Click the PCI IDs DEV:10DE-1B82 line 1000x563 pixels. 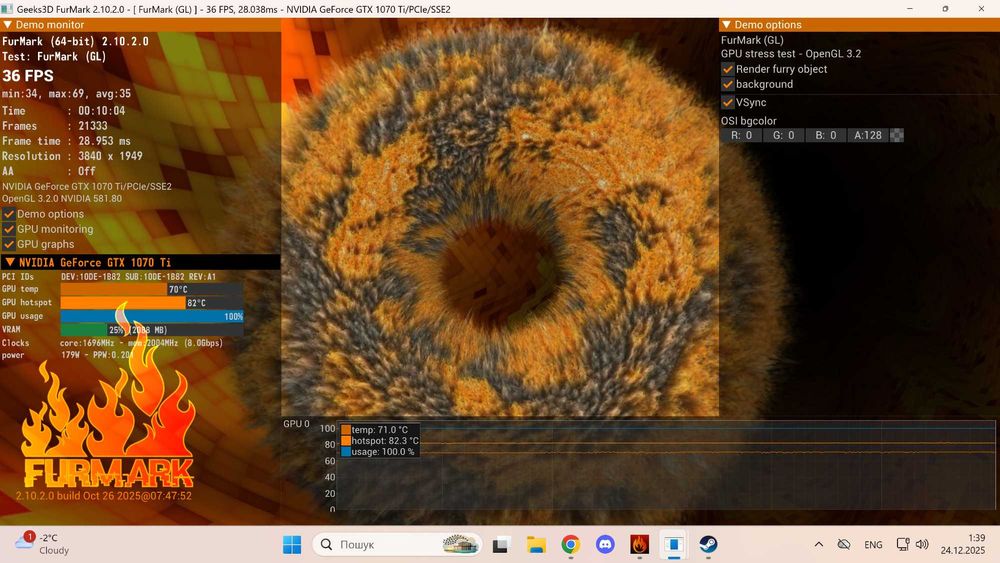108,277
